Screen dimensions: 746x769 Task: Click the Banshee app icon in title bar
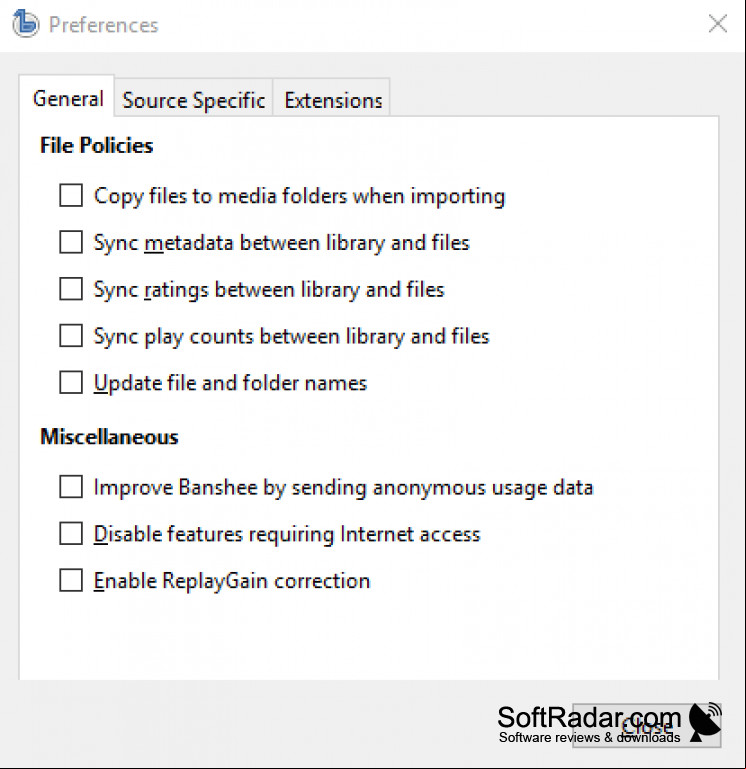(x=26, y=24)
